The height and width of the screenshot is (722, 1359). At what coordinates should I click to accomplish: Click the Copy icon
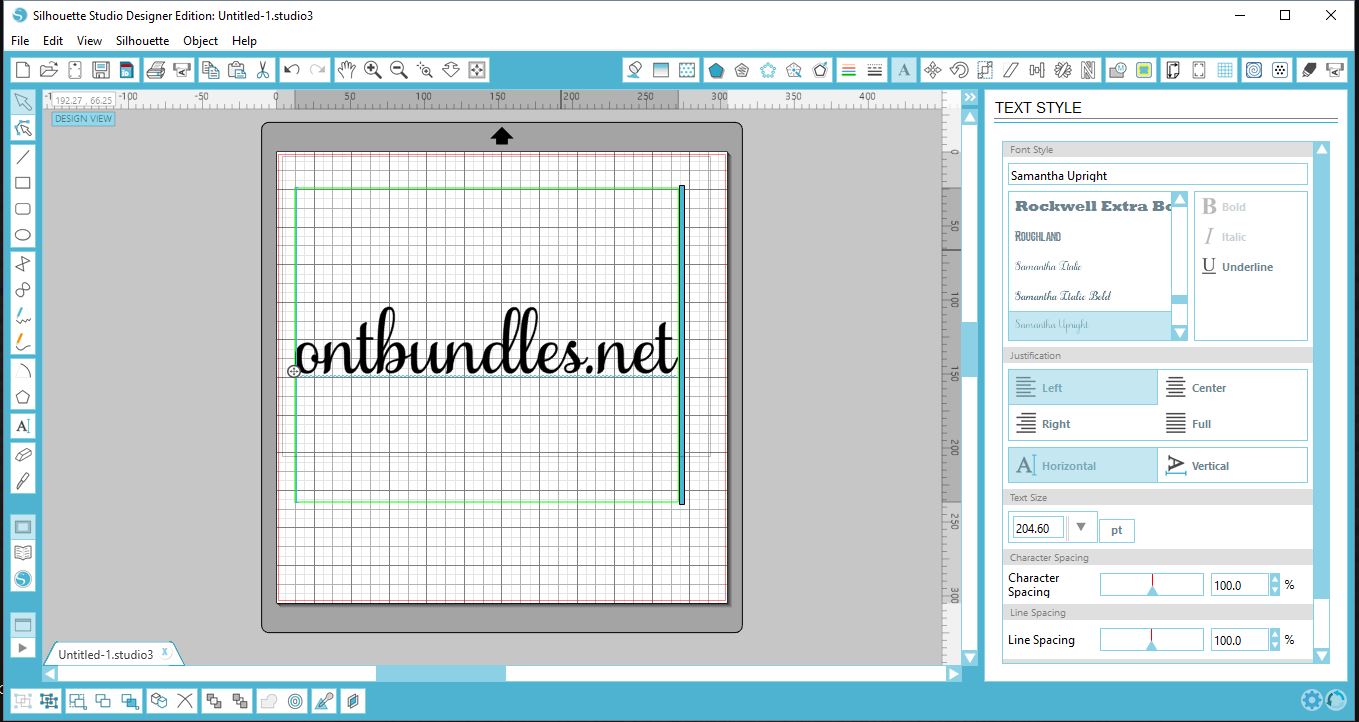click(x=210, y=70)
